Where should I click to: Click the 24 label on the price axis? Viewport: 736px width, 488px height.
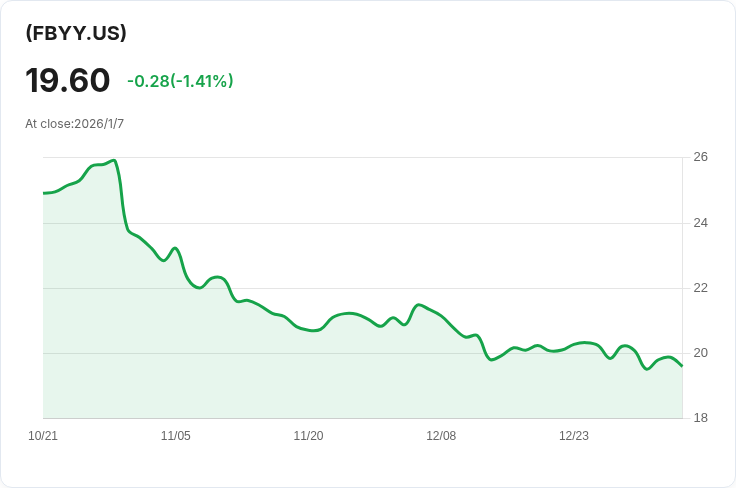700,223
